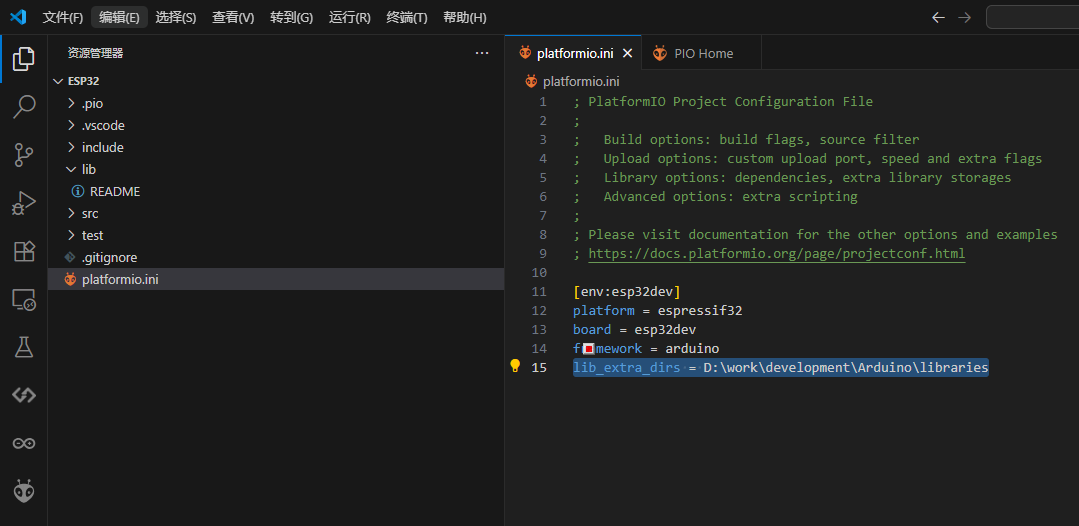Open the 终端(T) menu
The width and height of the screenshot is (1079, 526).
pyautogui.click(x=406, y=18)
